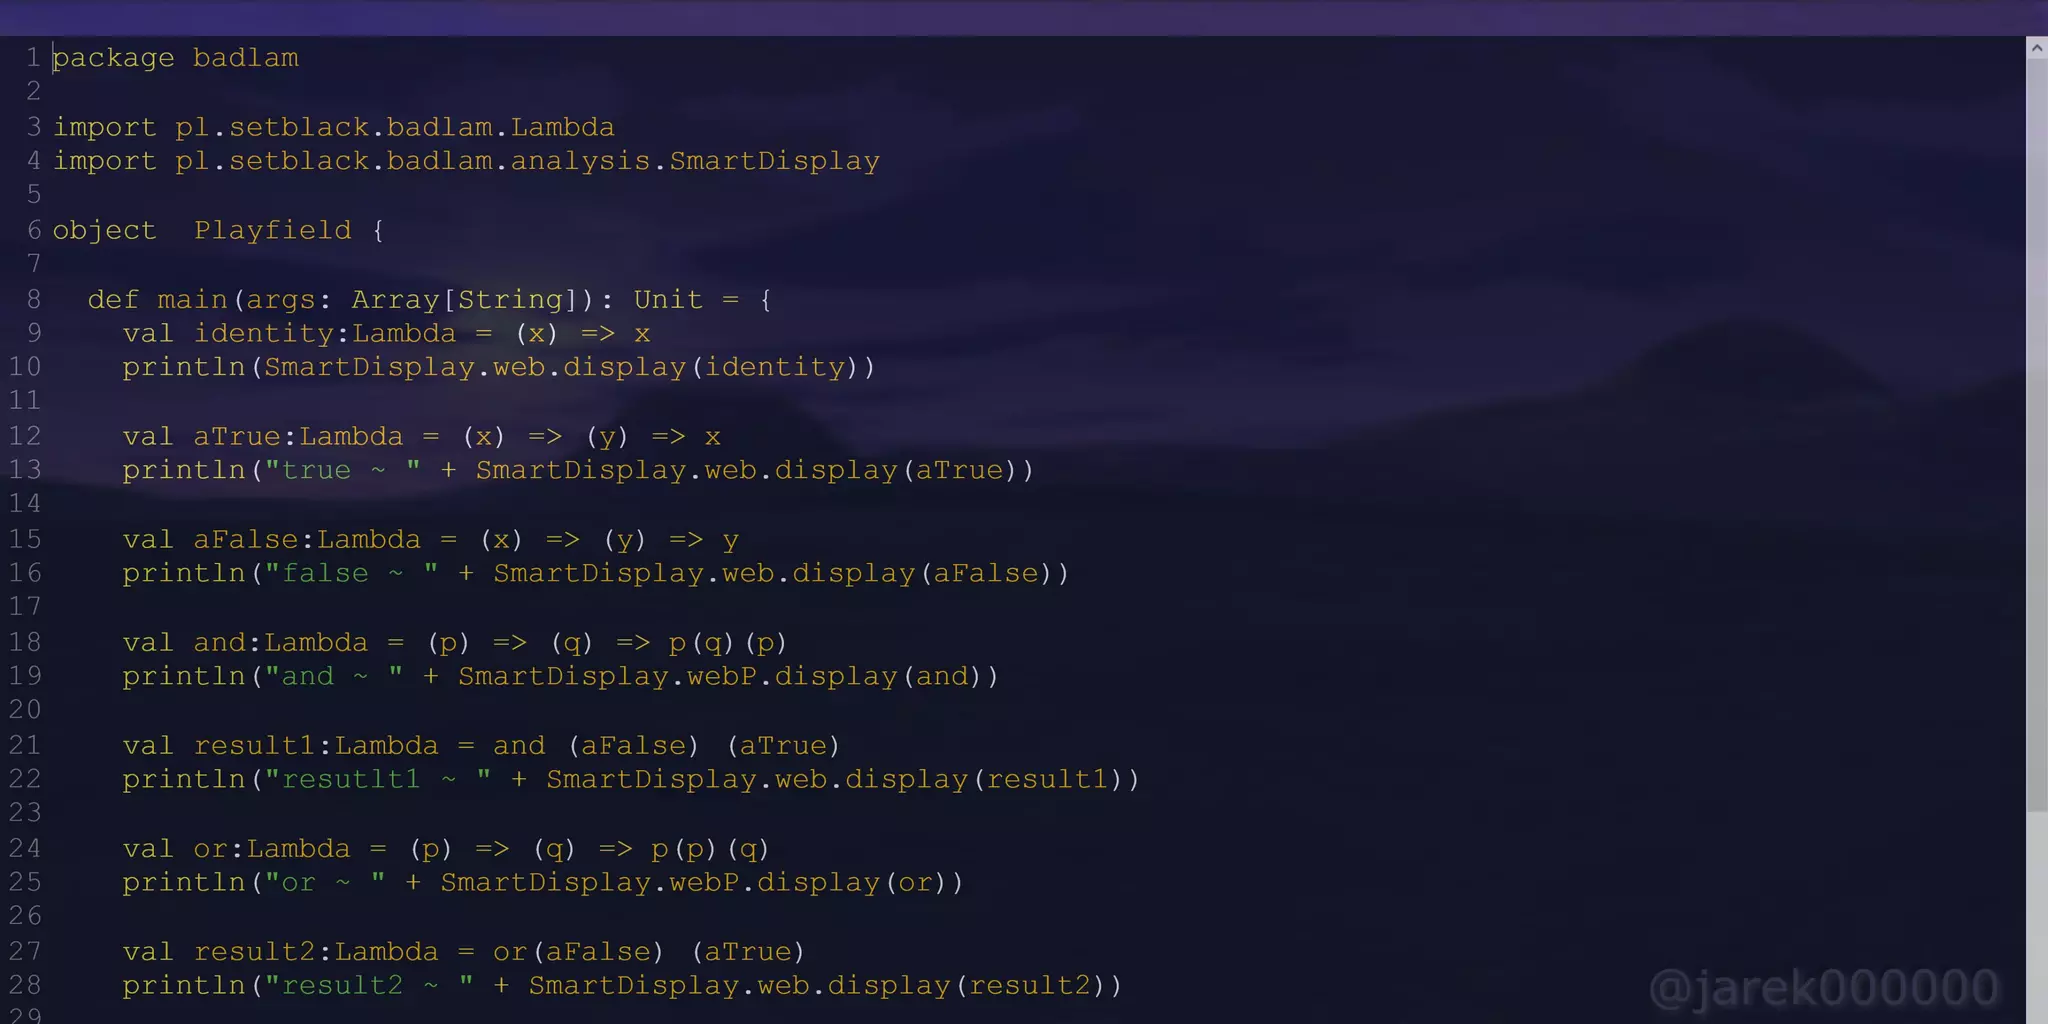Click line number 12 in the gutter
The height and width of the screenshot is (1024, 2048).
pyautogui.click(x=25, y=436)
